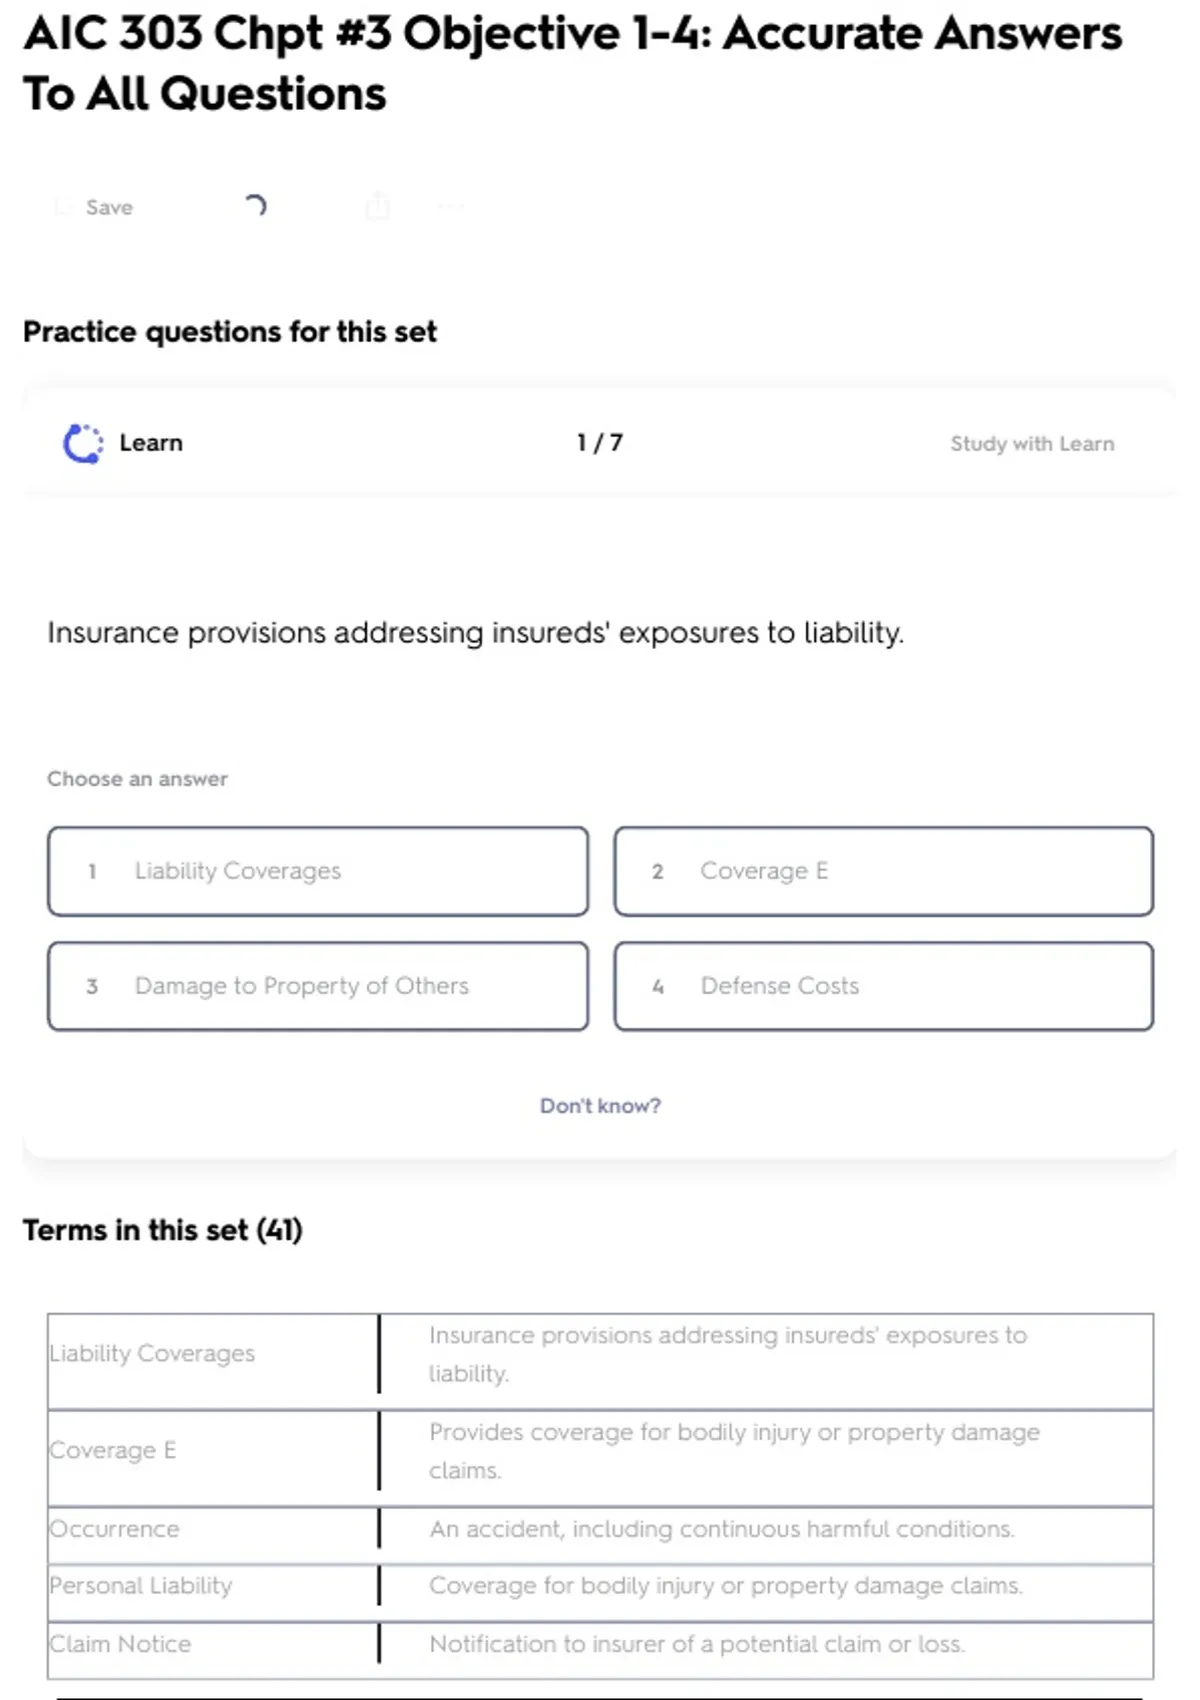Click the Personal Liability term

(141, 1586)
